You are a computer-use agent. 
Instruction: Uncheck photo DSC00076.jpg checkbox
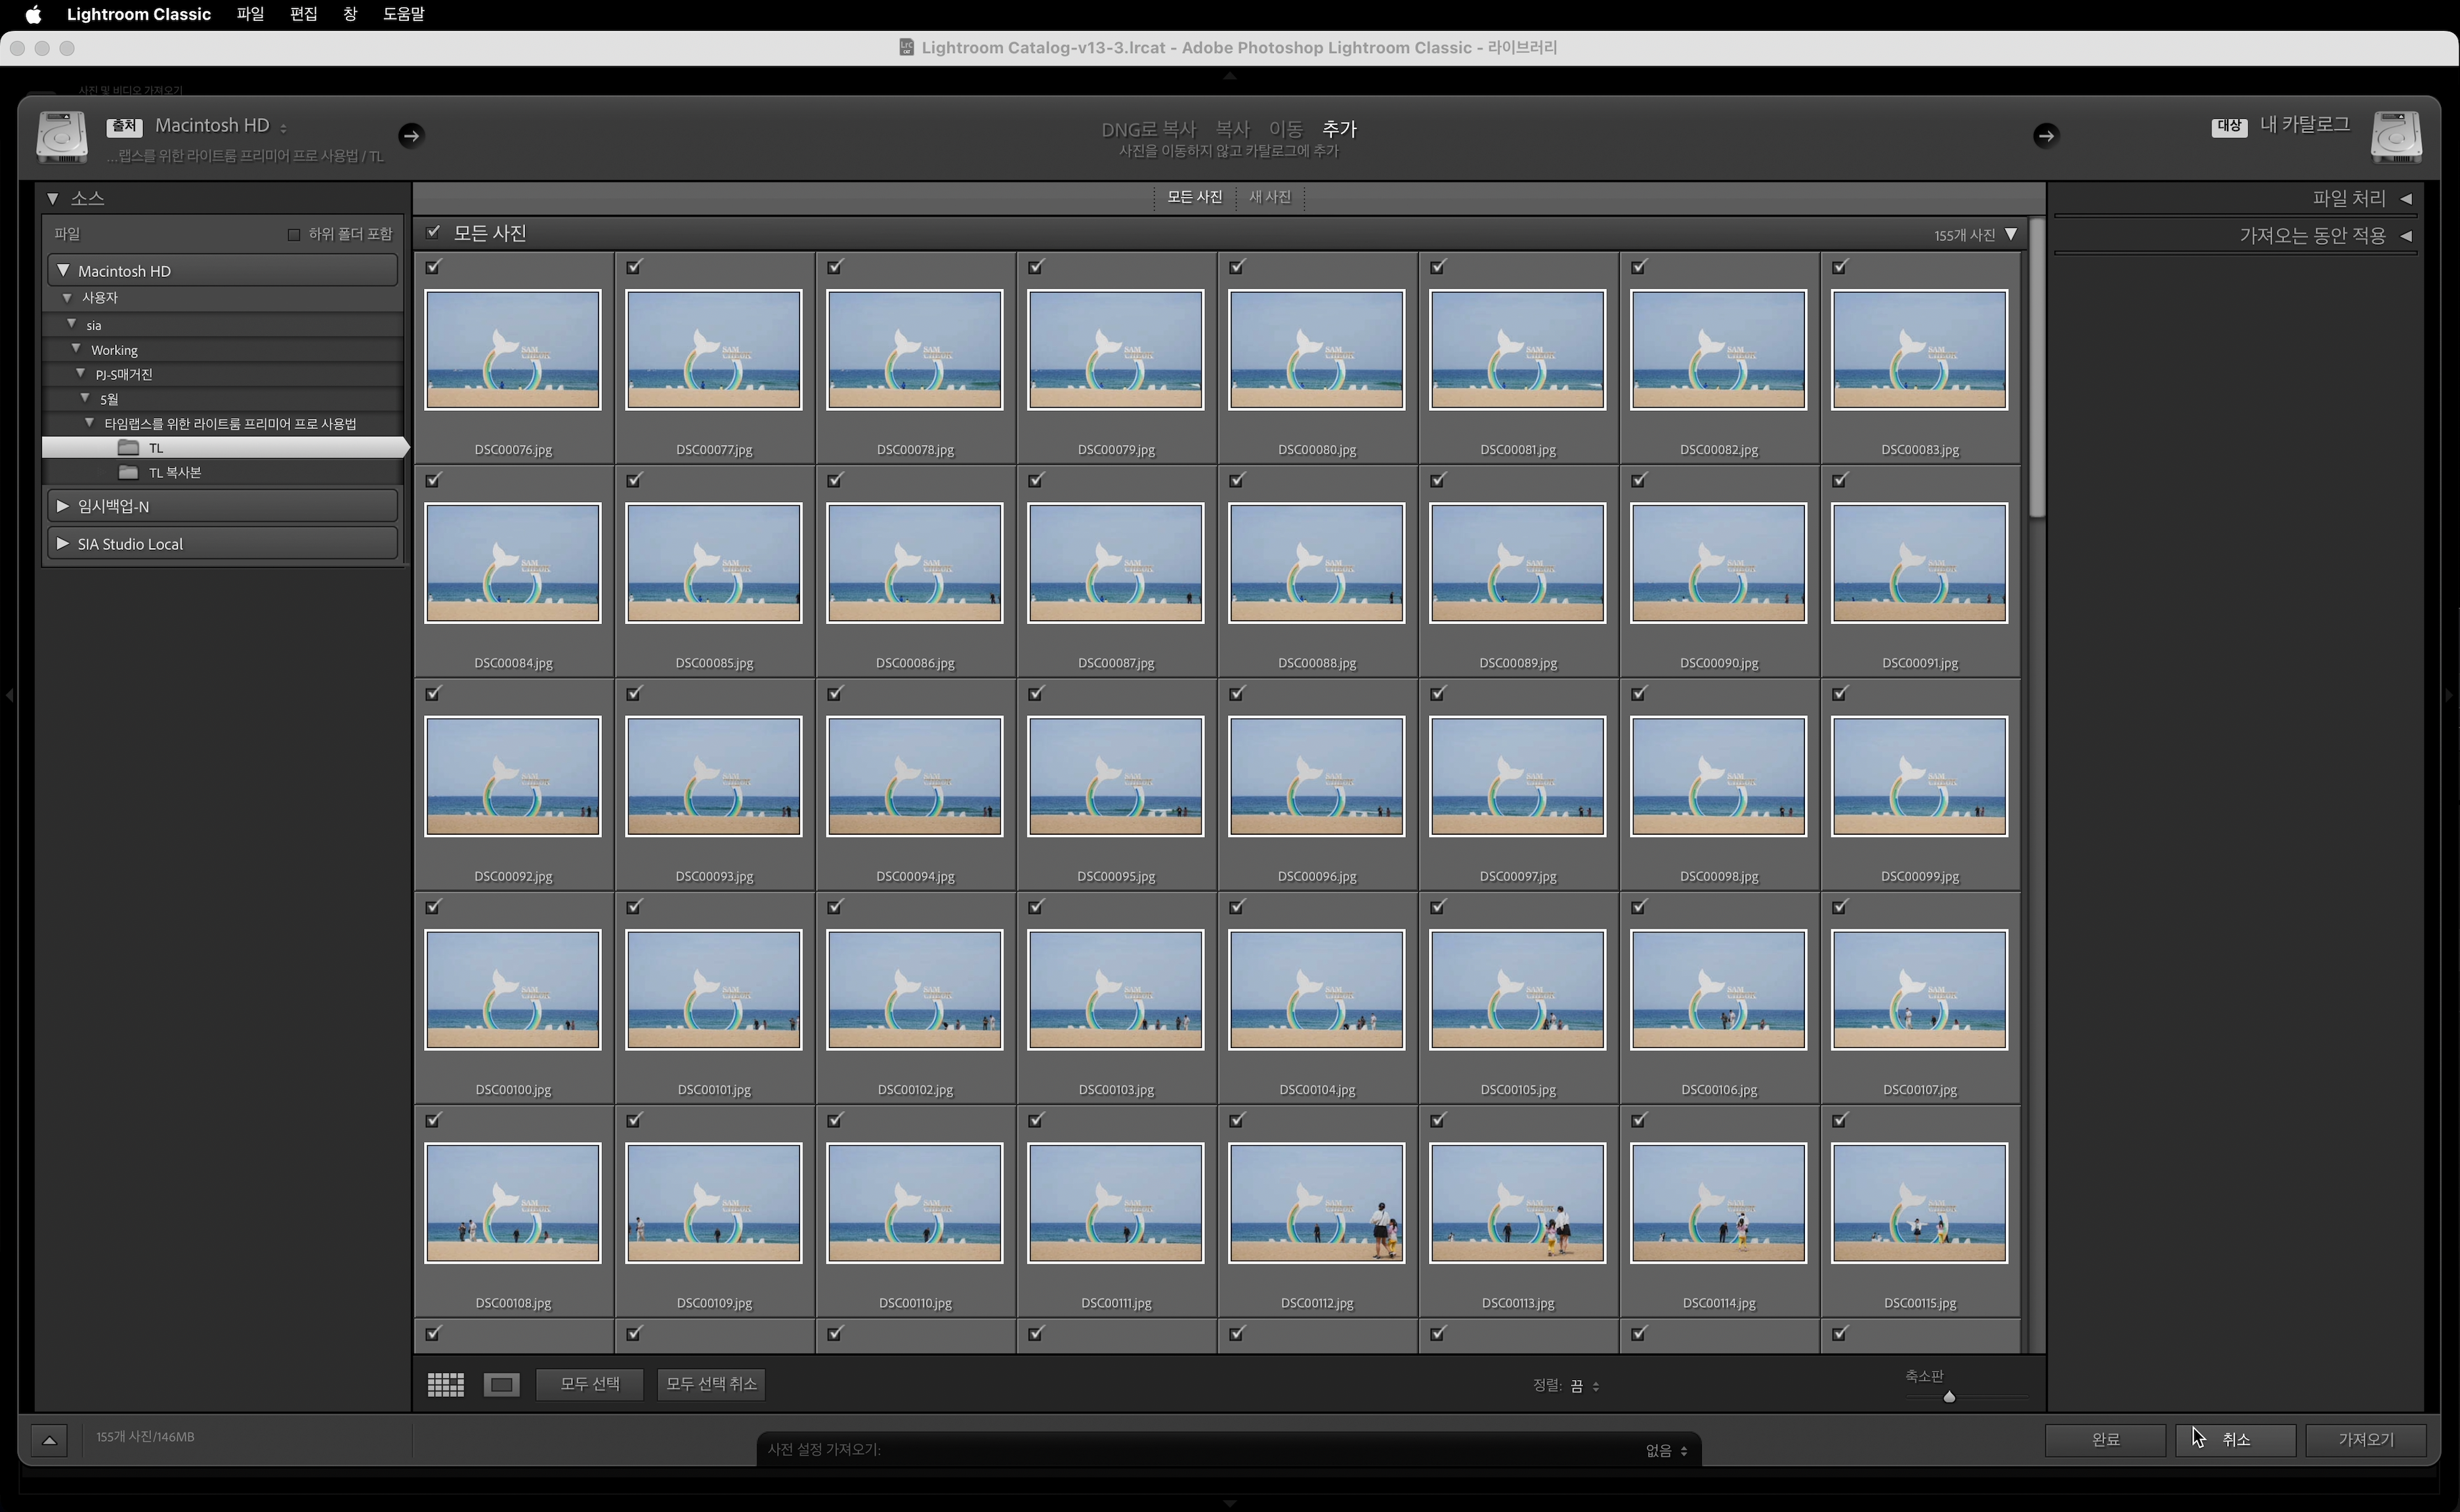click(x=433, y=267)
